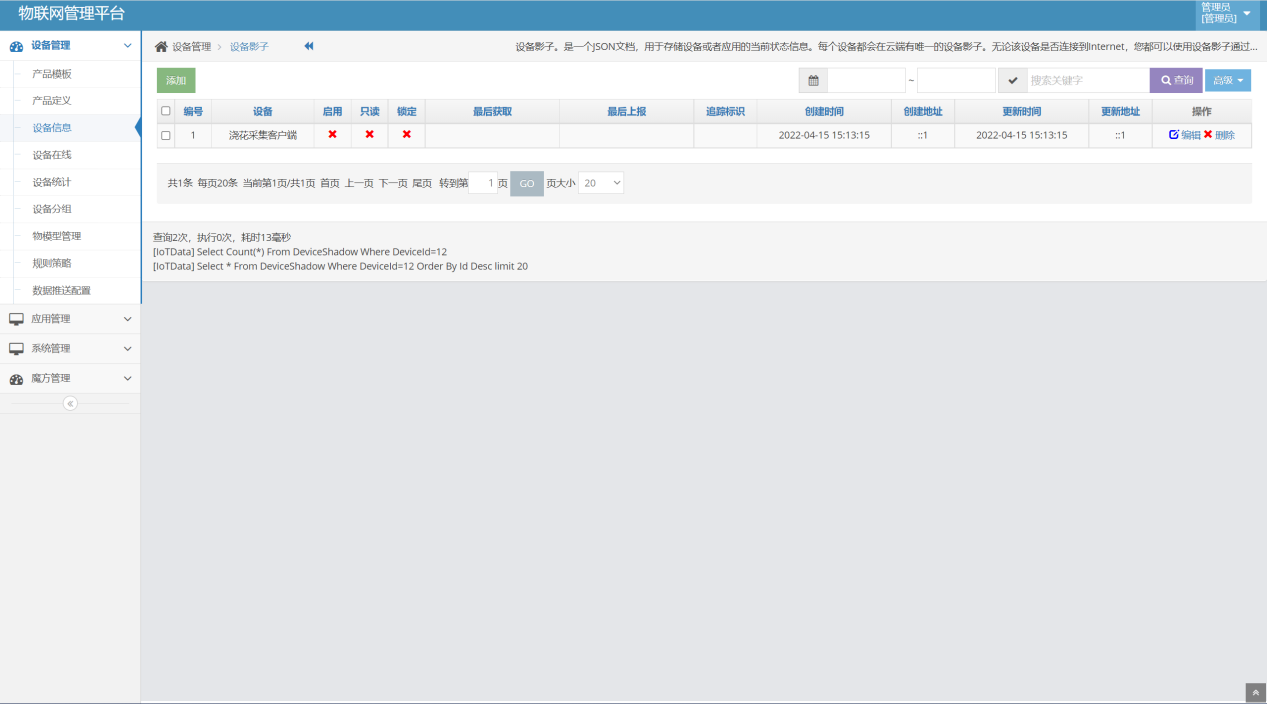Expand the 应用管理 menu chevron
The height and width of the screenshot is (704, 1267).
coord(127,319)
